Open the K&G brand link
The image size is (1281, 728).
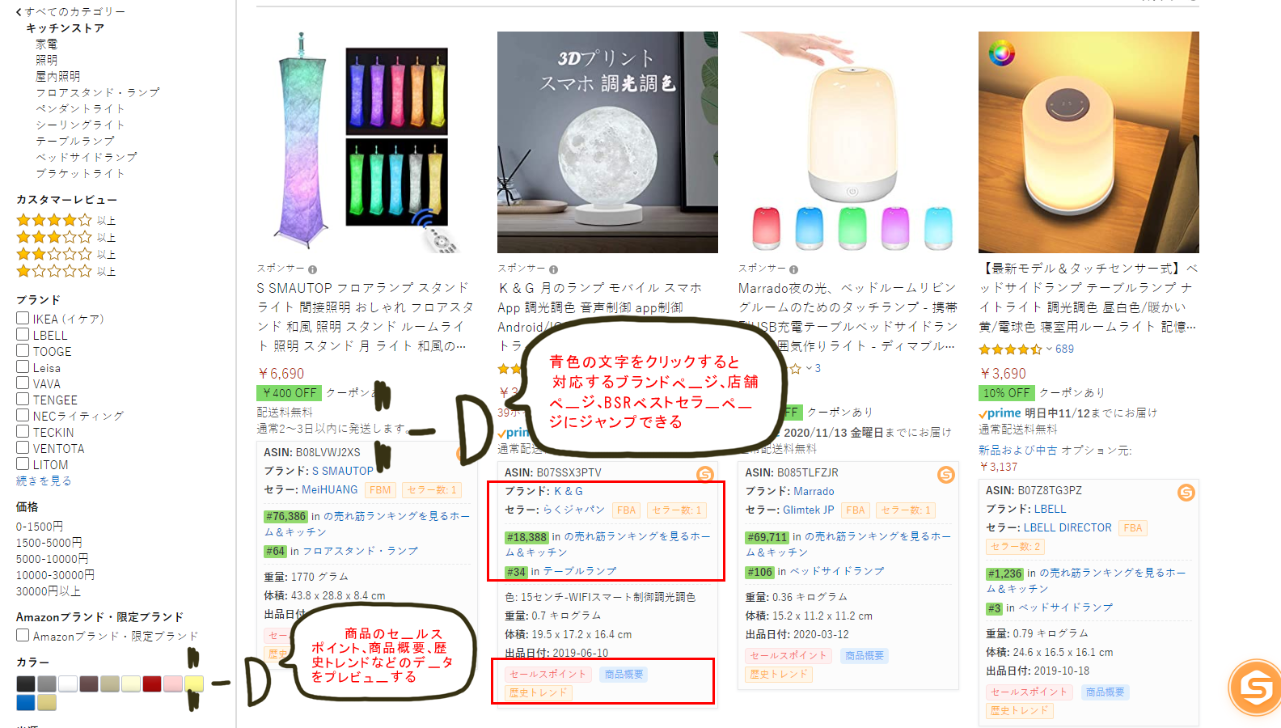[x=568, y=491]
